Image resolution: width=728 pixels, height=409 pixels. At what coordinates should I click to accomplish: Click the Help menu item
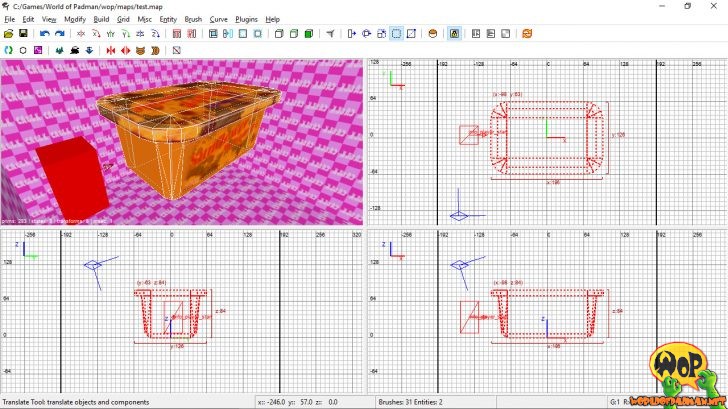272,19
